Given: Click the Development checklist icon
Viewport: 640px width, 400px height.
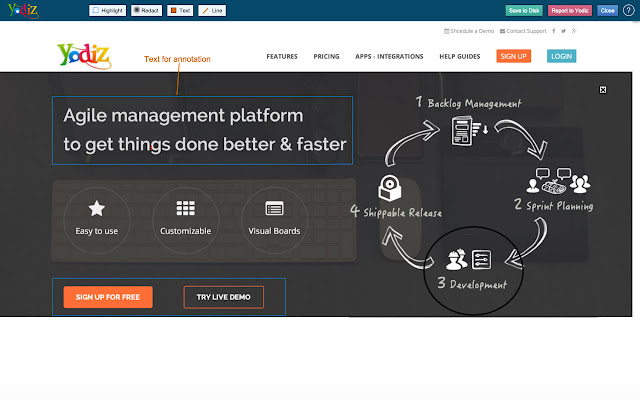Looking at the screenshot, I should [482, 260].
